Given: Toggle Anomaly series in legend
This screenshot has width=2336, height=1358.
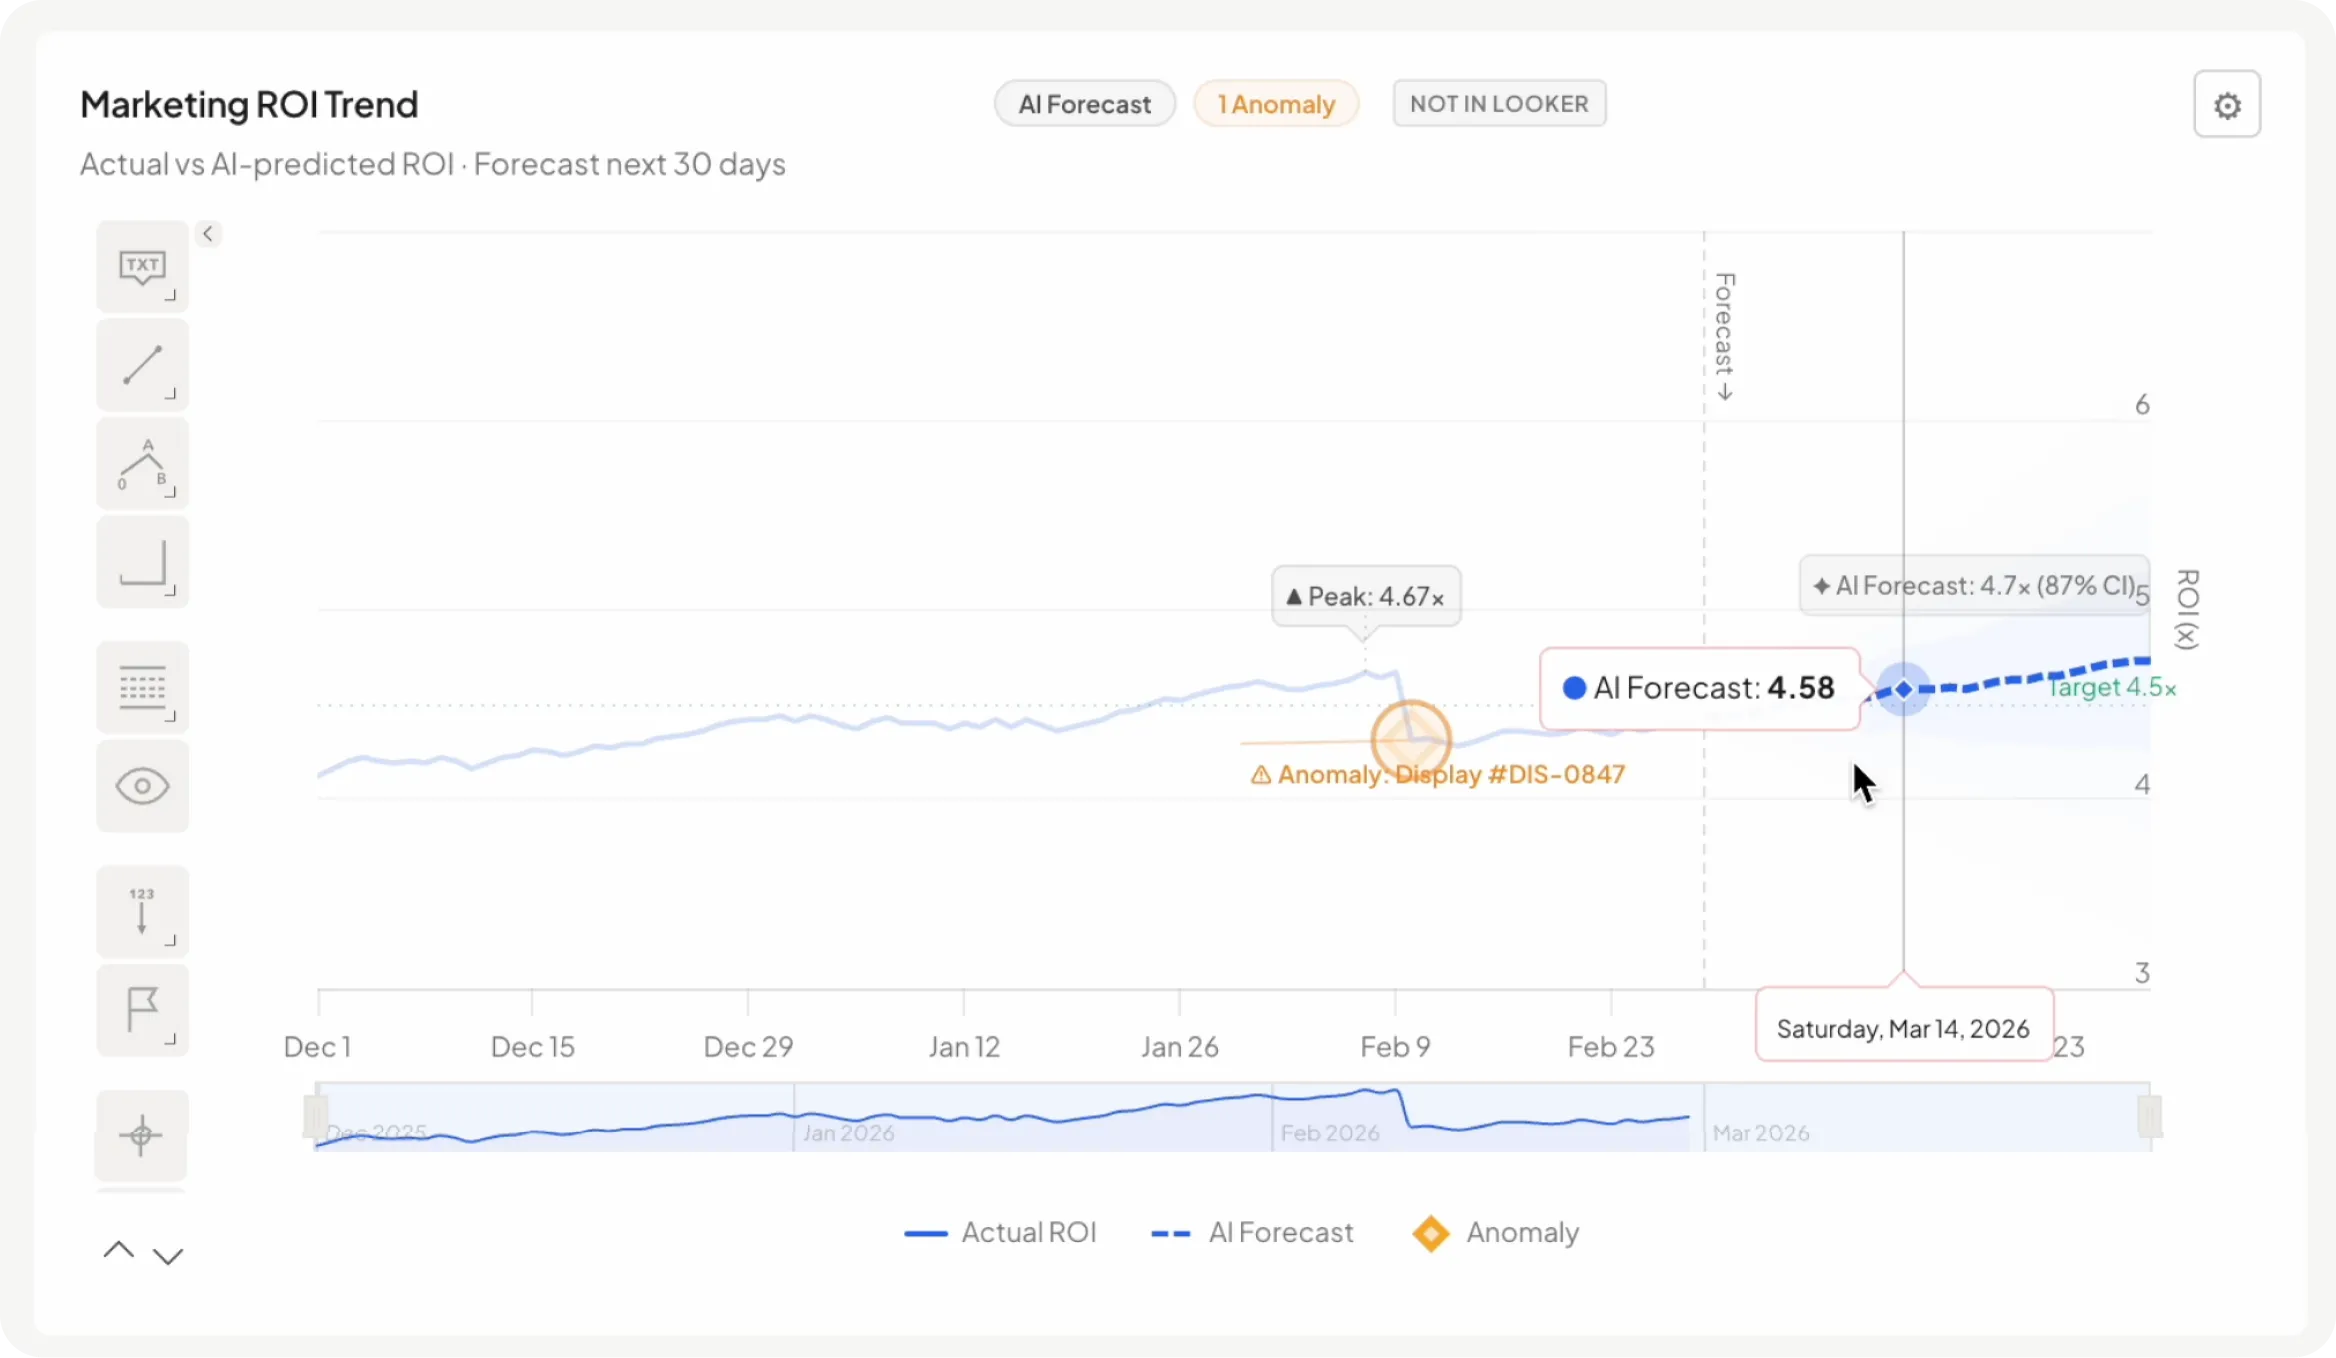Looking at the screenshot, I should (x=1495, y=1233).
